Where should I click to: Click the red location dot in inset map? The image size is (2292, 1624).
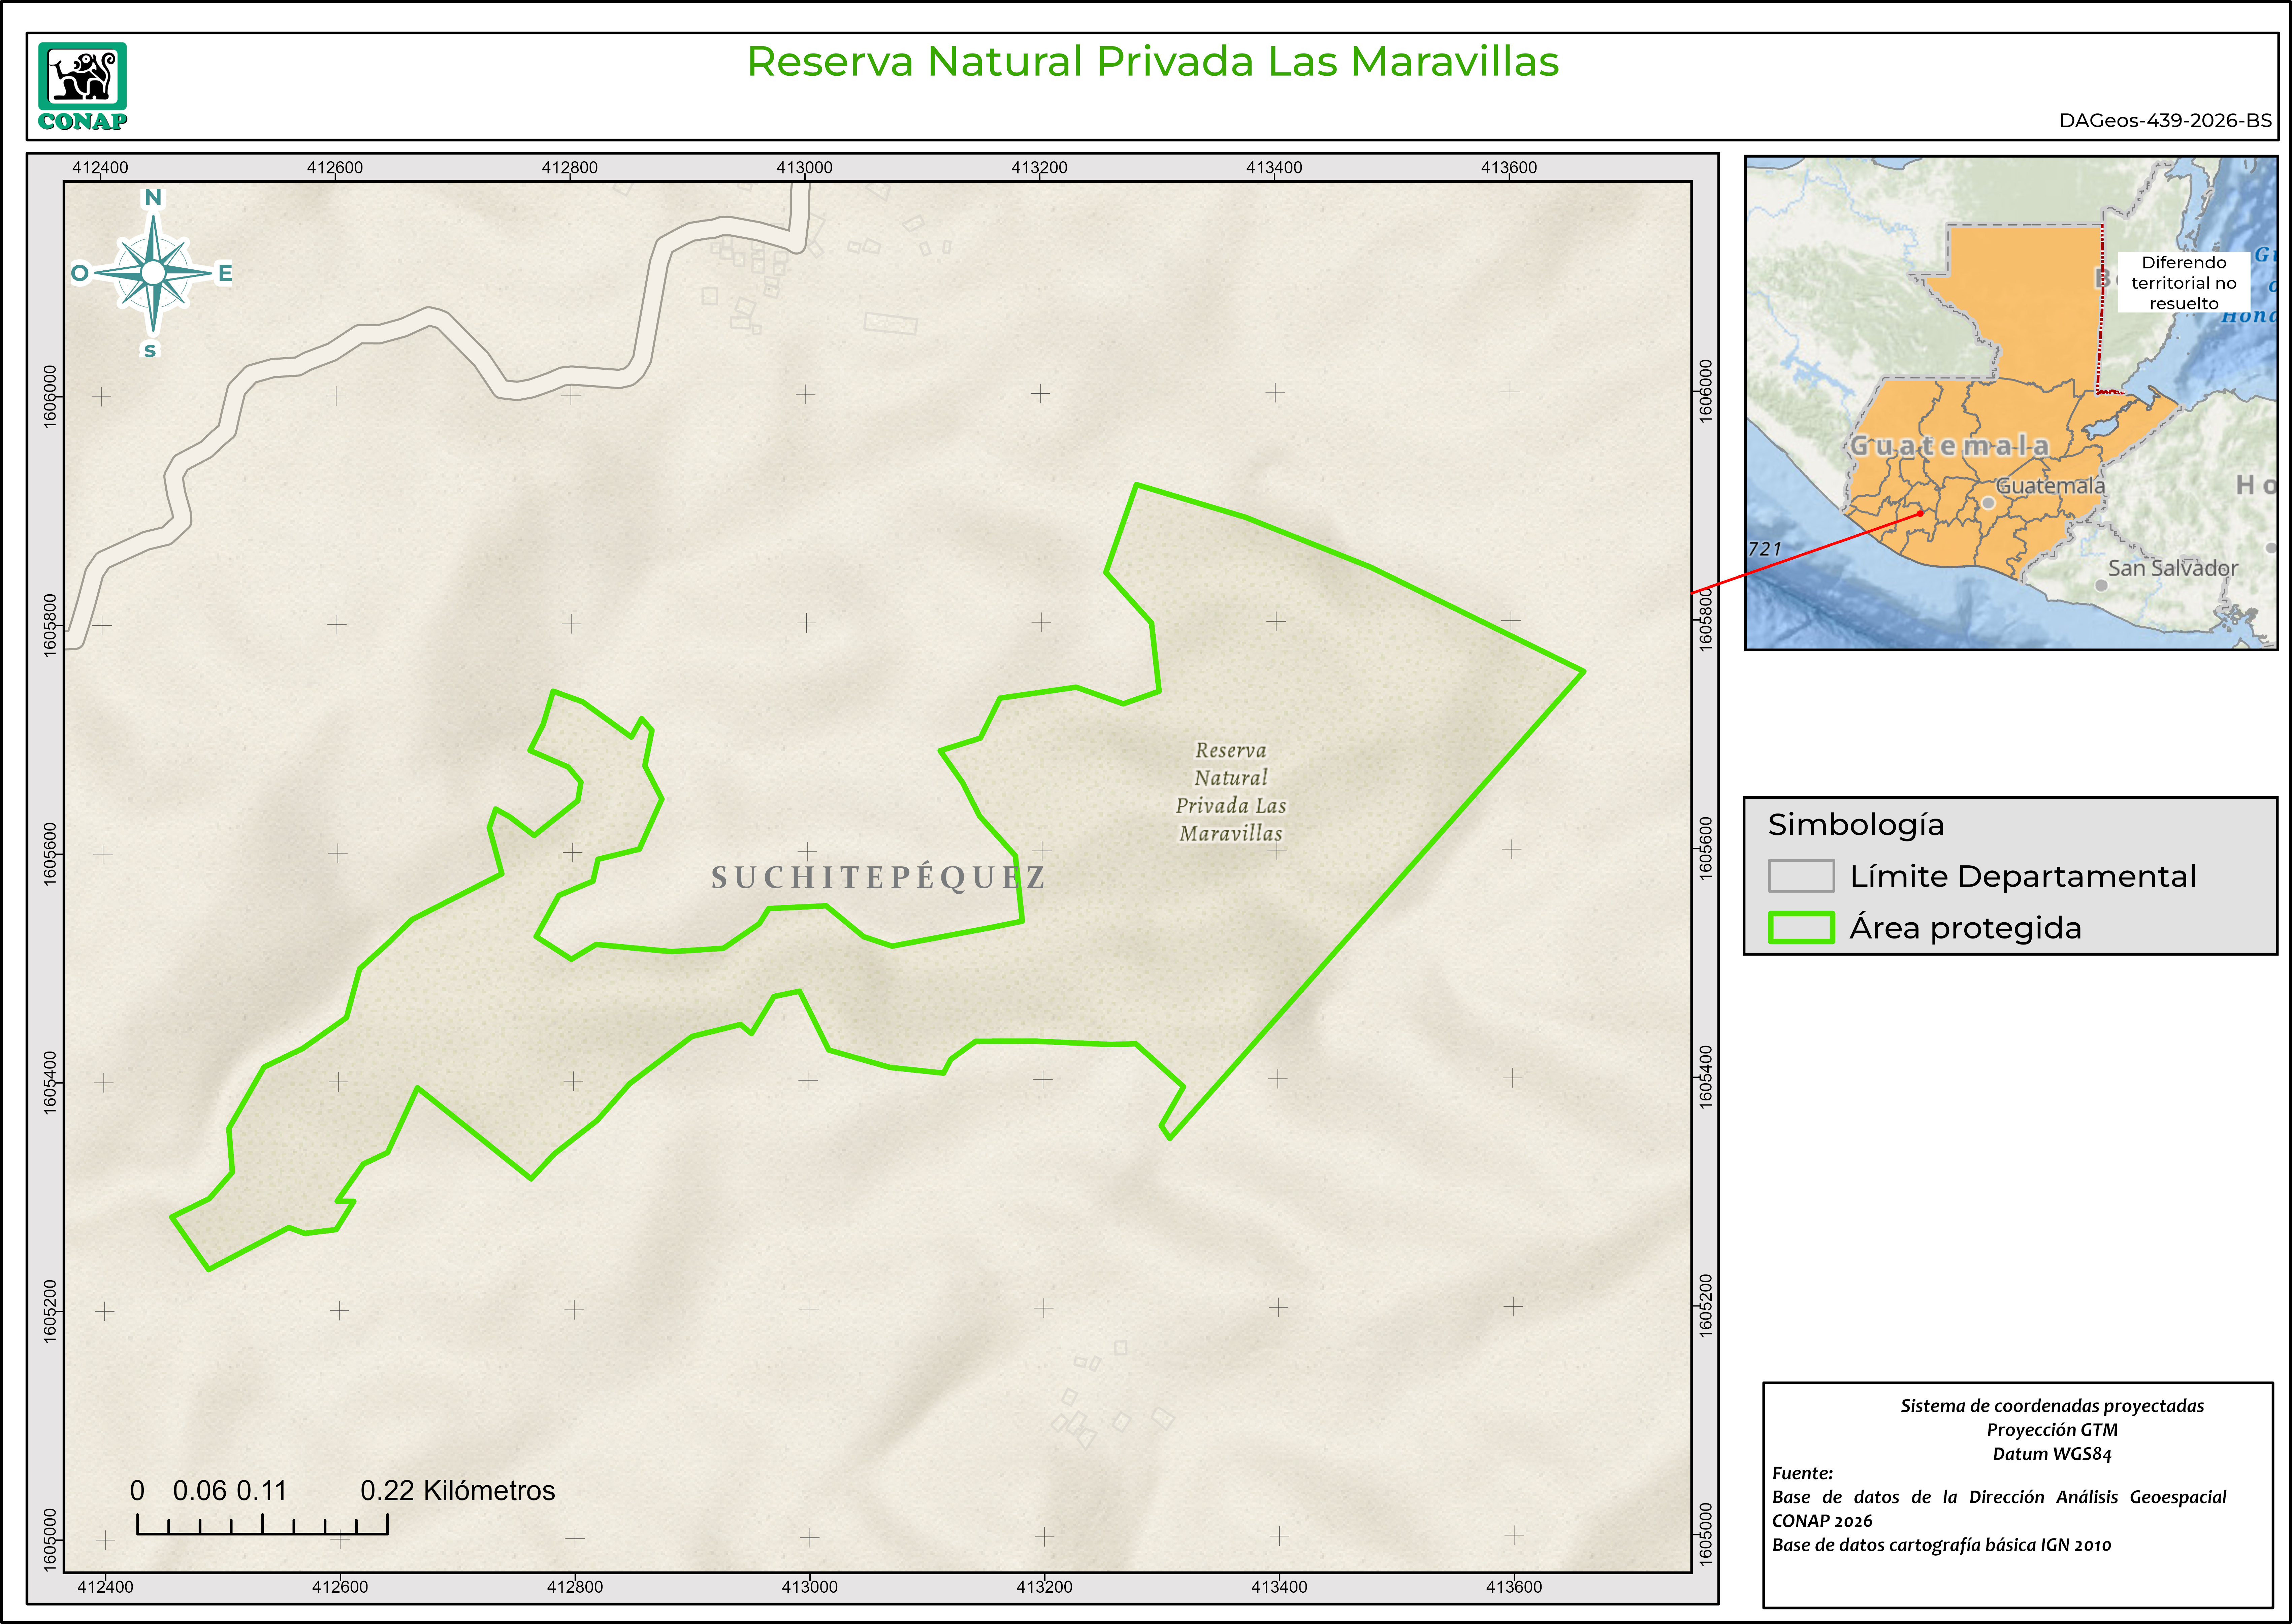coord(1920,513)
